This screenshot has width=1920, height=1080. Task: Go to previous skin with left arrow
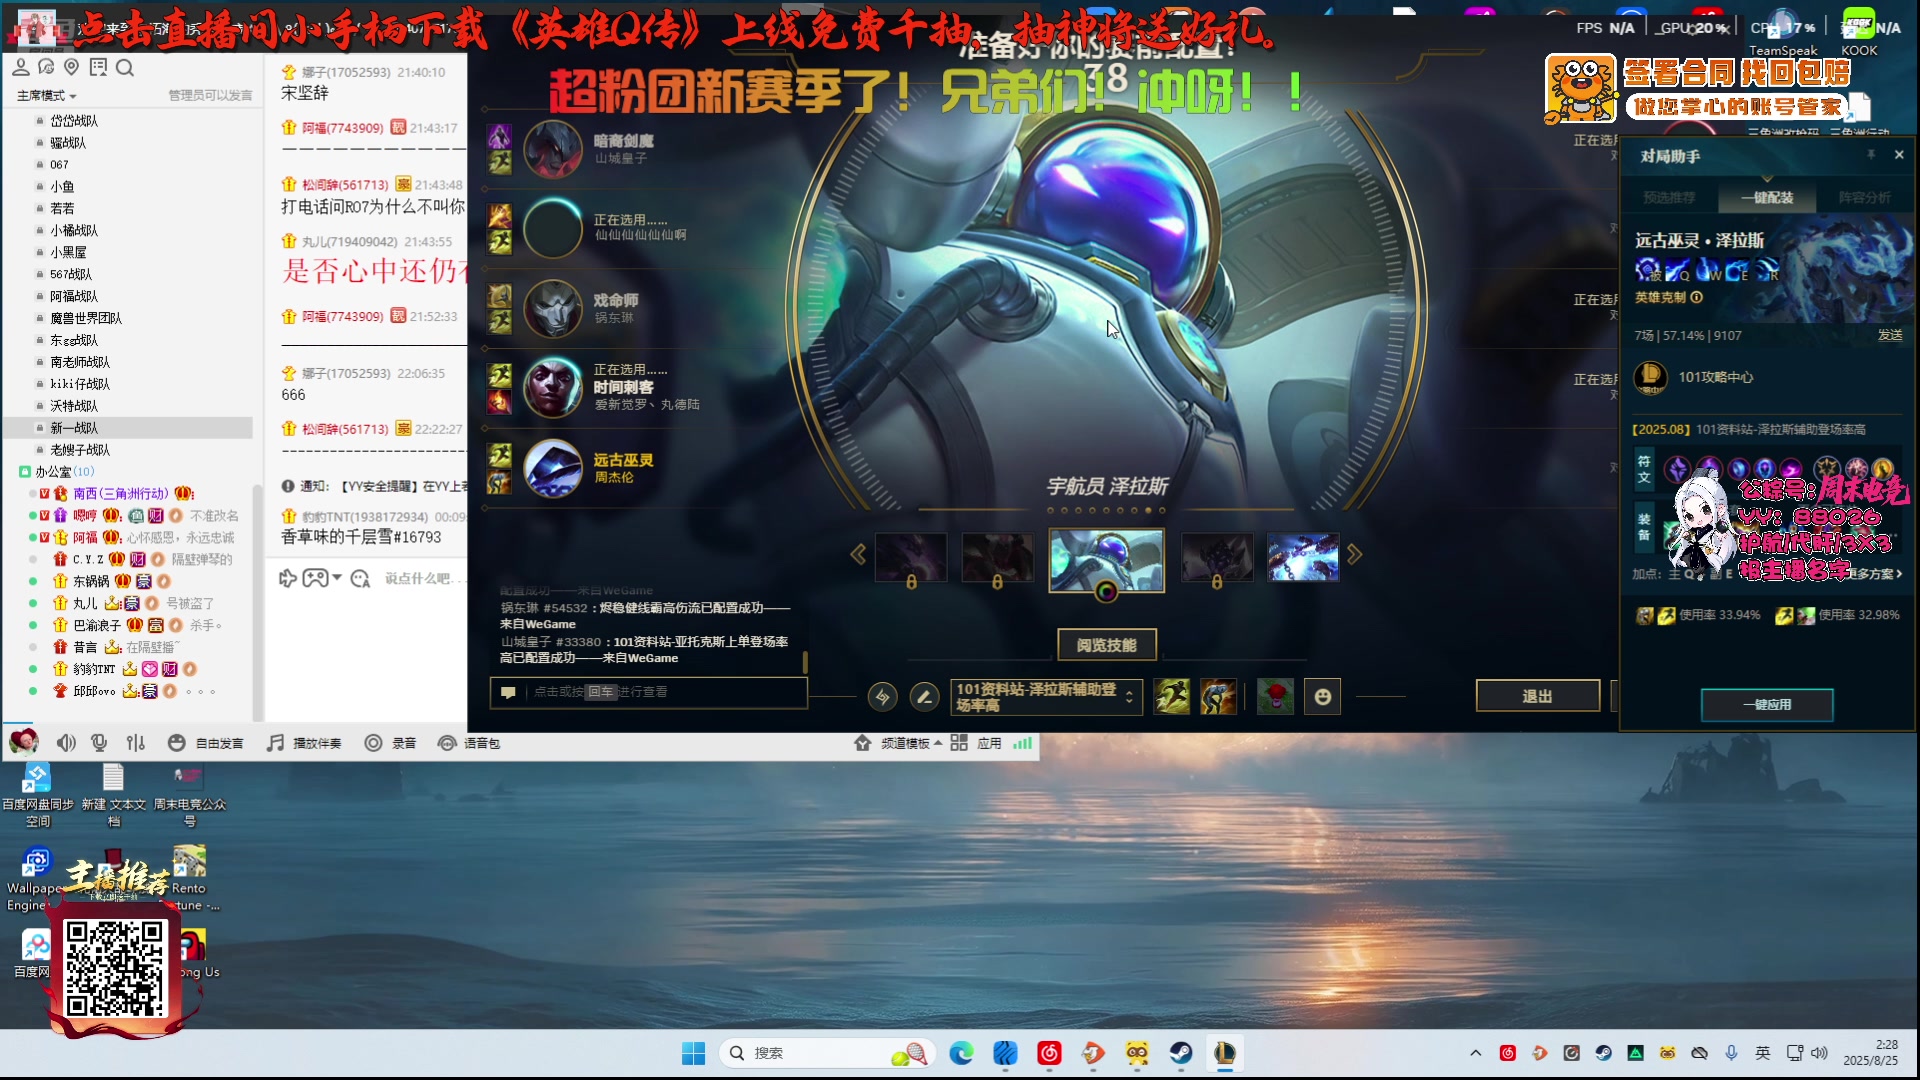pyautogui.click(x=858, y=554)
